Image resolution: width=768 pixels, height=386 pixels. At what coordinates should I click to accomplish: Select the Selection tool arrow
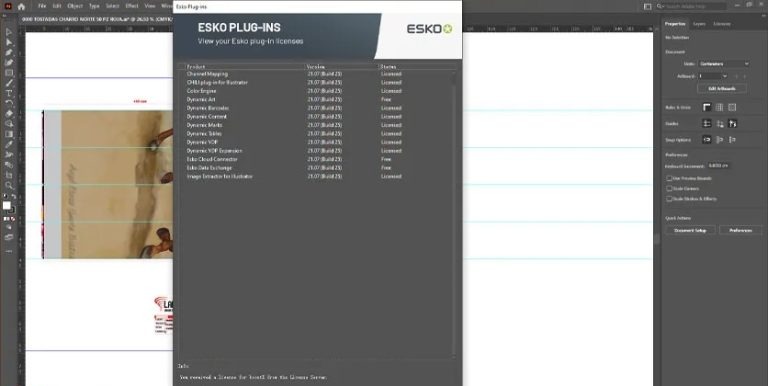coord(9,32)
